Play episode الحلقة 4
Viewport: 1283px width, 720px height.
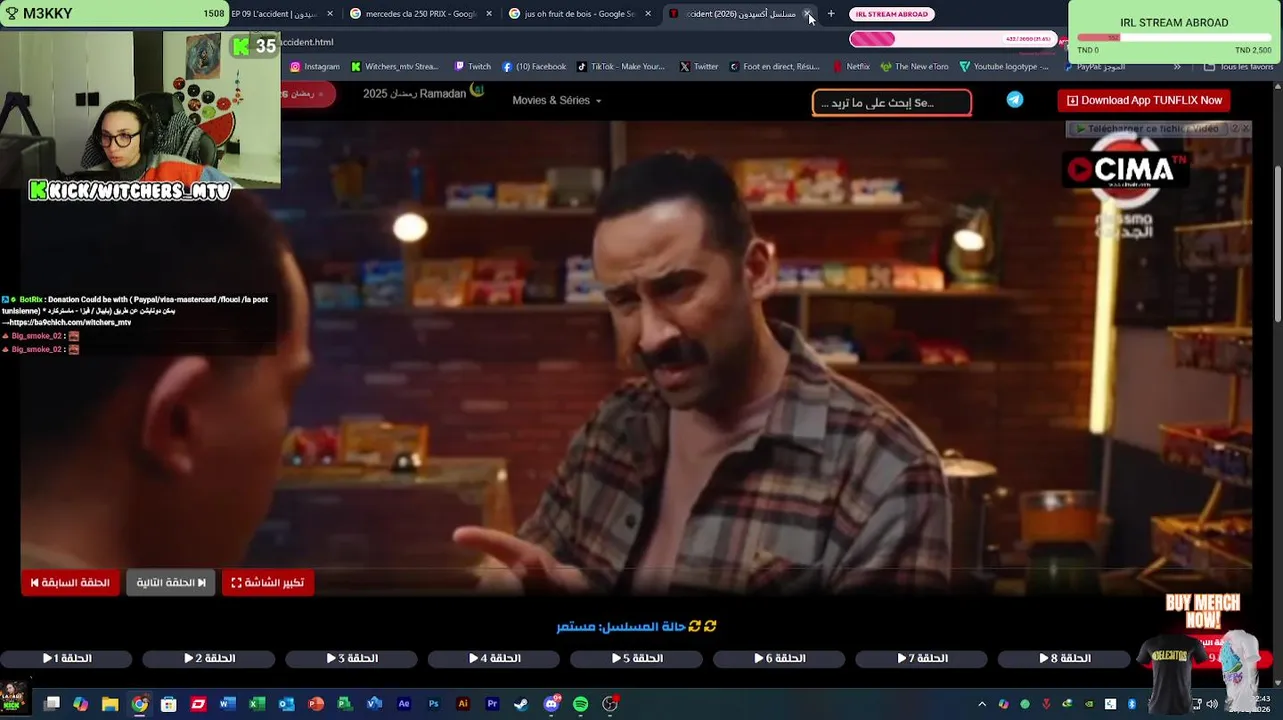494,658
